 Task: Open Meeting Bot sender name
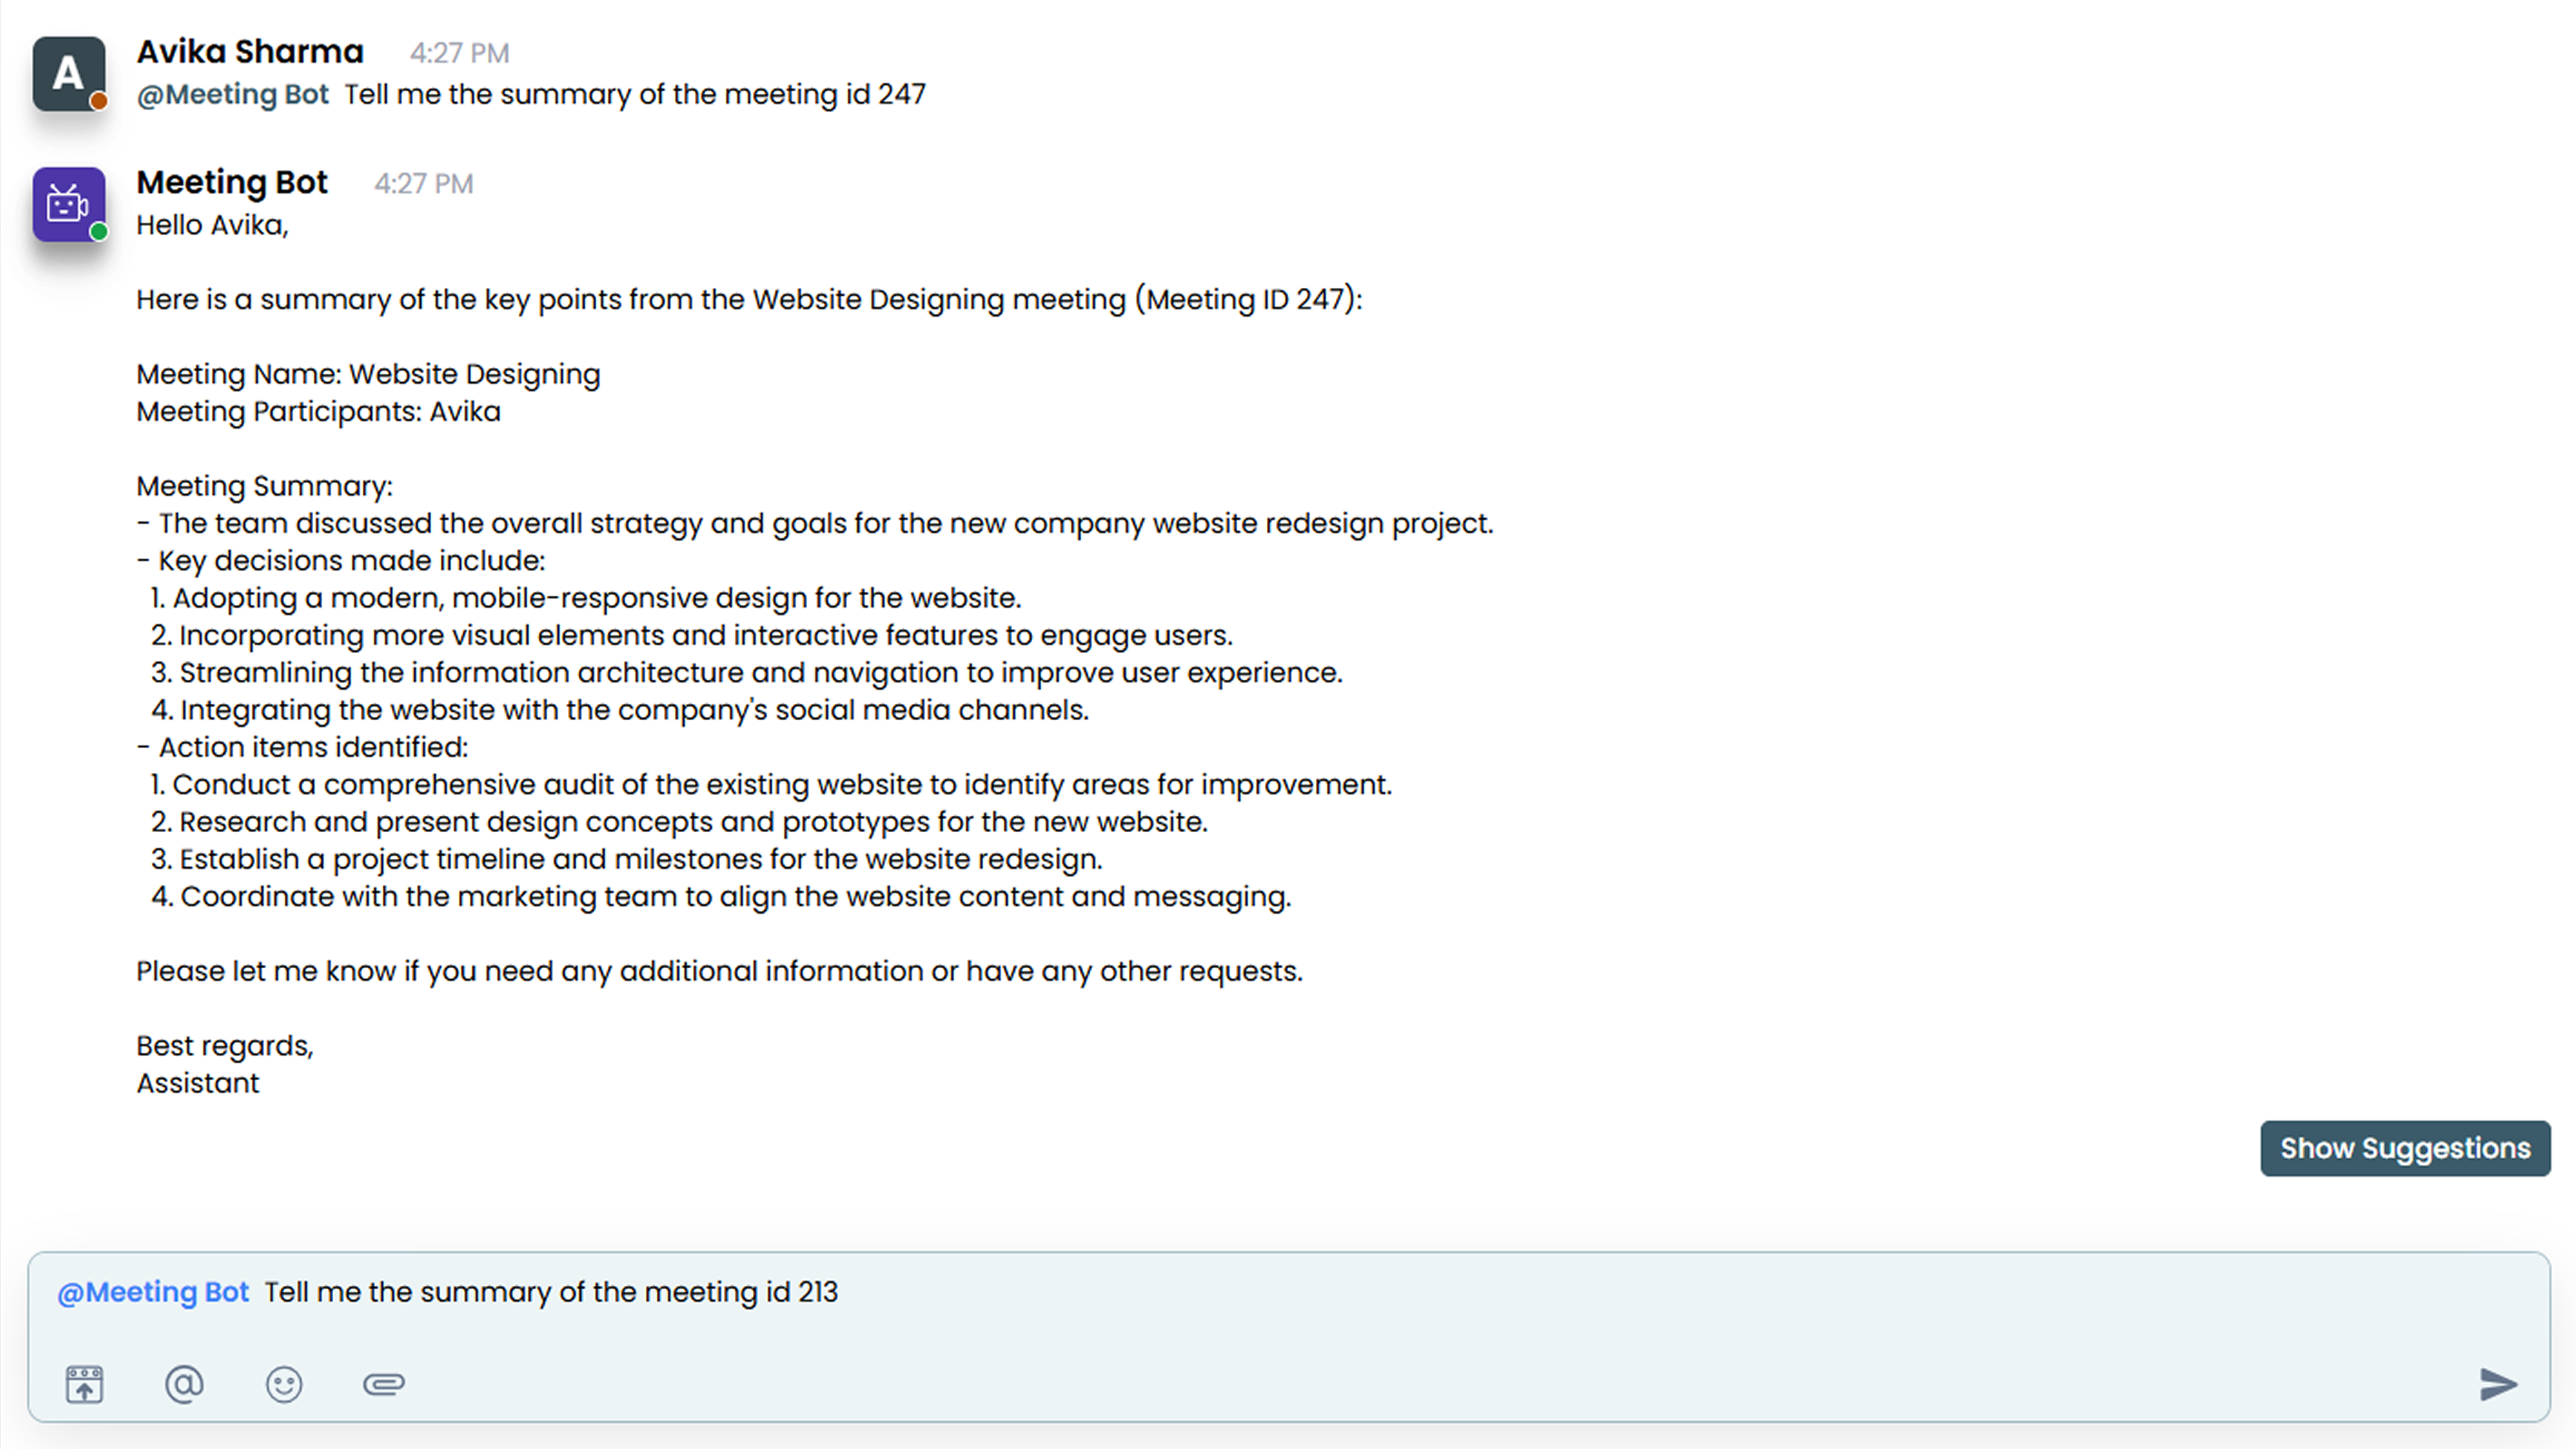[232, 182]
